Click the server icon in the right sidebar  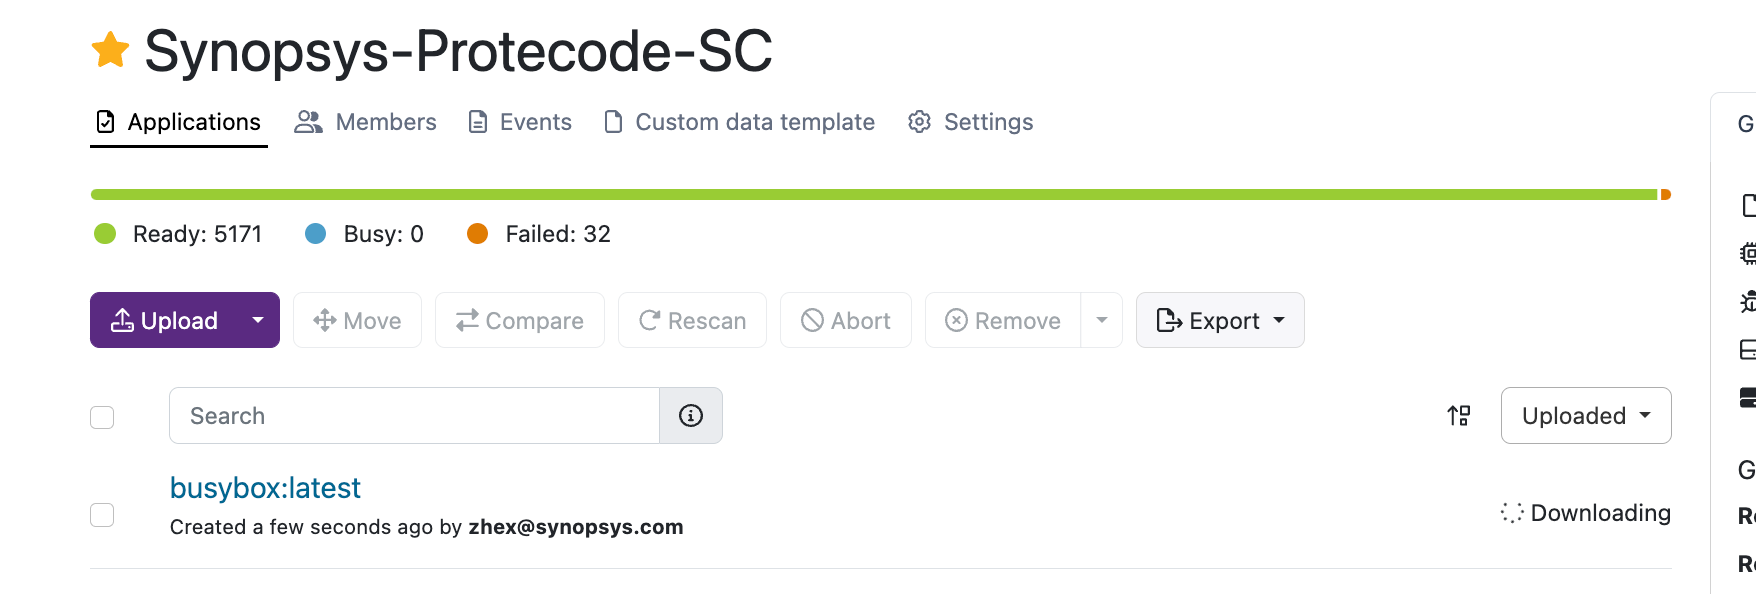(x=1748, y=400)
